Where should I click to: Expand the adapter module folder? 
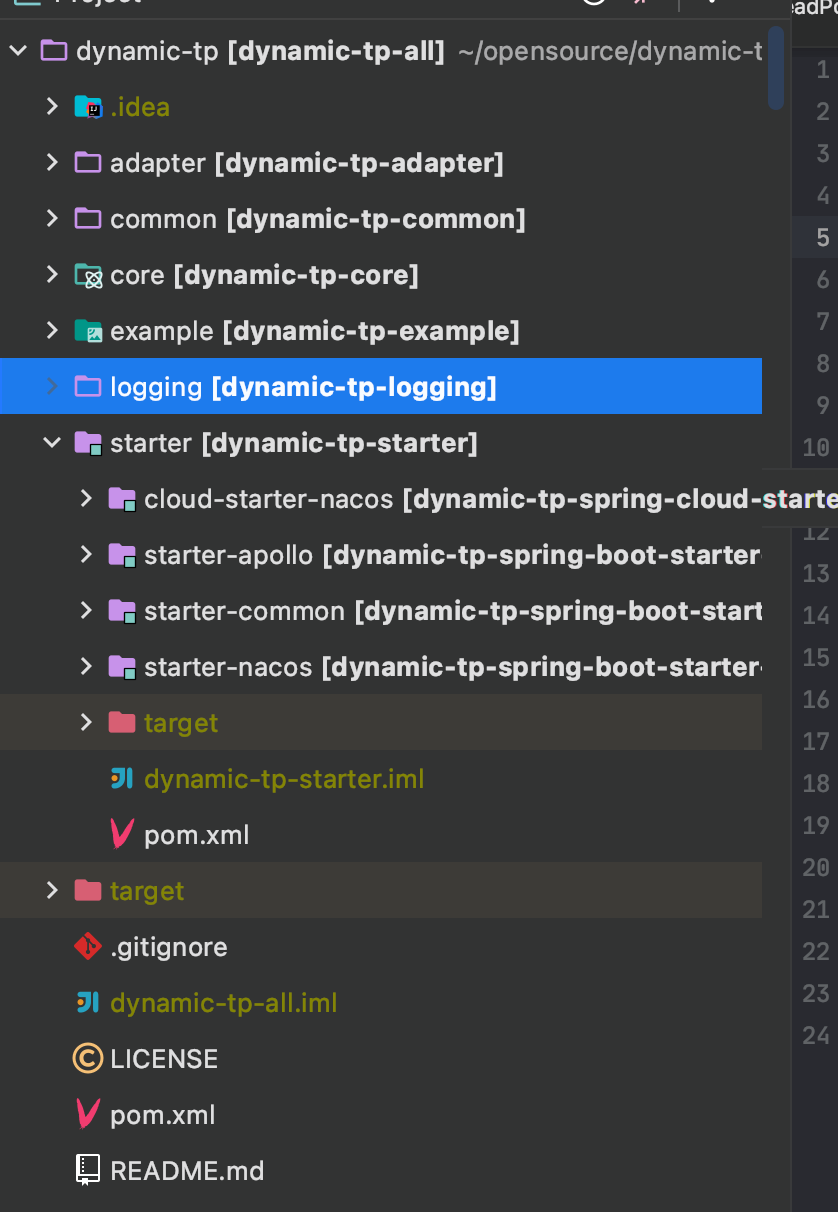pyautogui.click(x=52, y=163)
